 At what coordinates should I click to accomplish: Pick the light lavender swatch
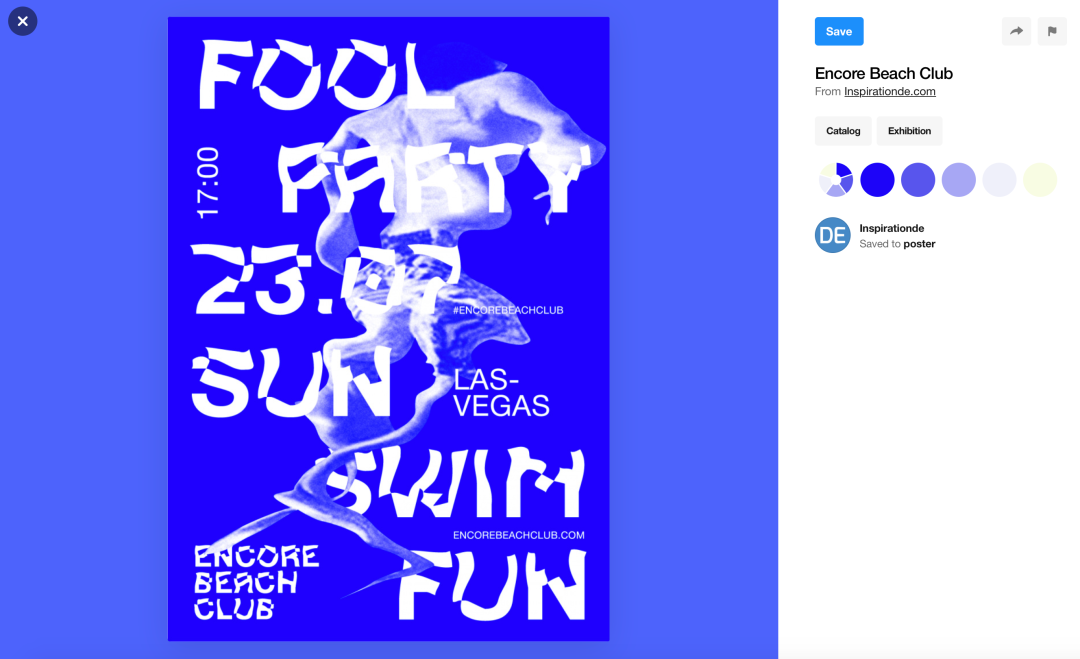[959, 180]
